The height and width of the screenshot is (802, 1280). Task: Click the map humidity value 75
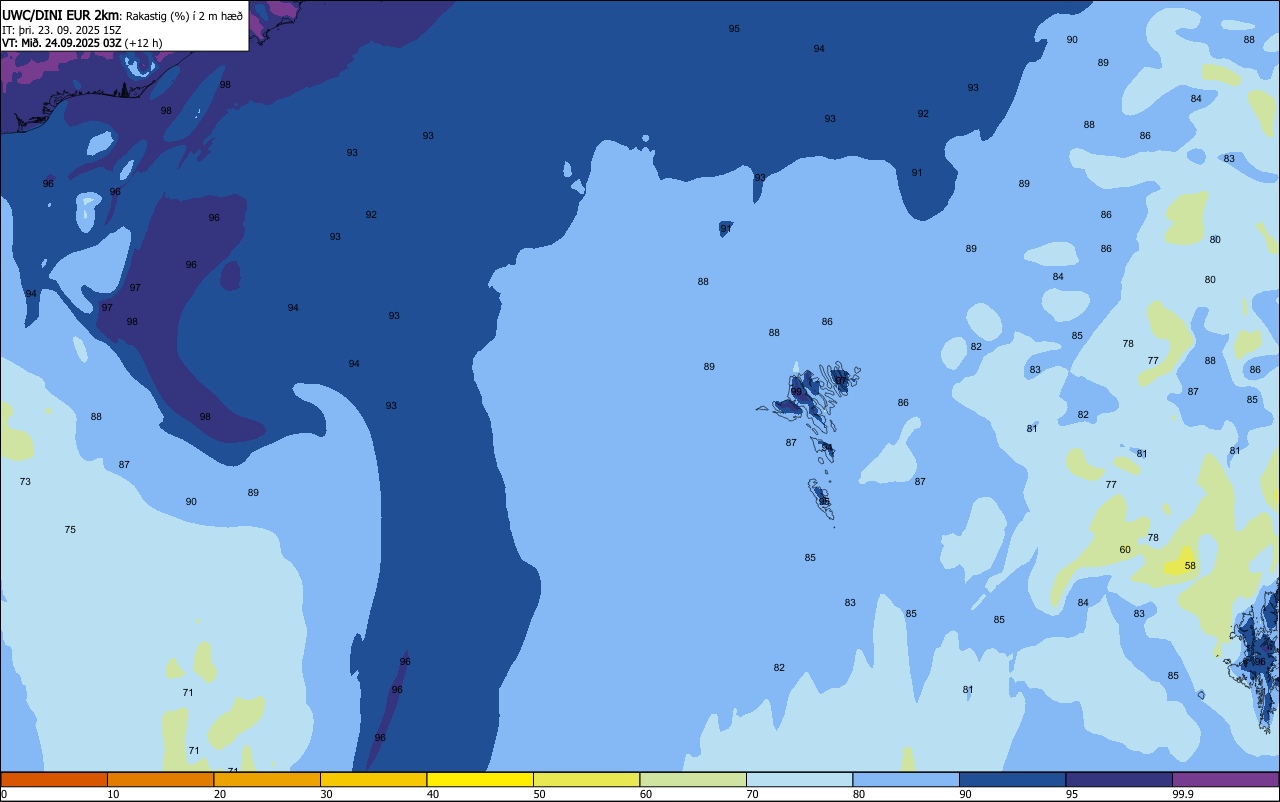coord(70,530)
